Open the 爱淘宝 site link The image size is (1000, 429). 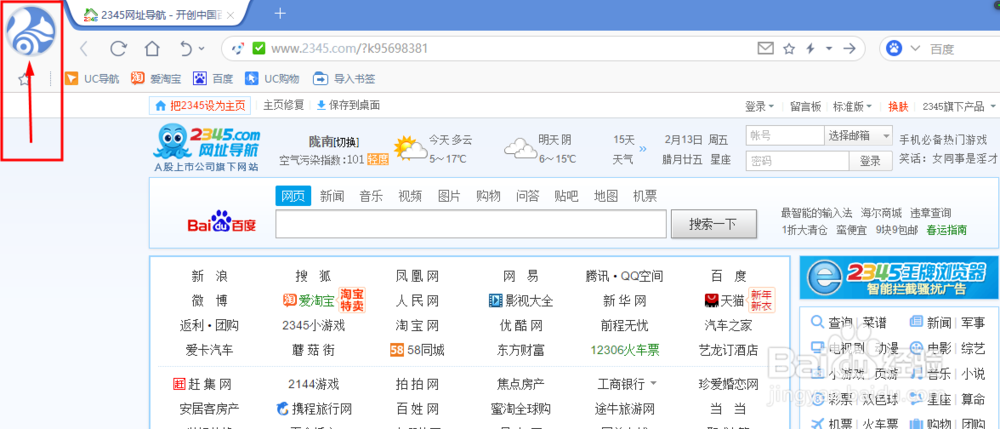309,300
